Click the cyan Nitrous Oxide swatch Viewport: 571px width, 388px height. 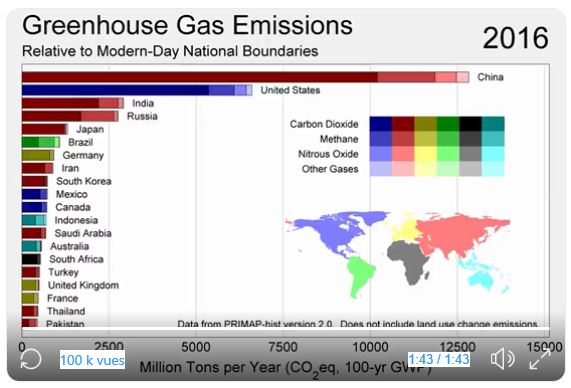493,154
